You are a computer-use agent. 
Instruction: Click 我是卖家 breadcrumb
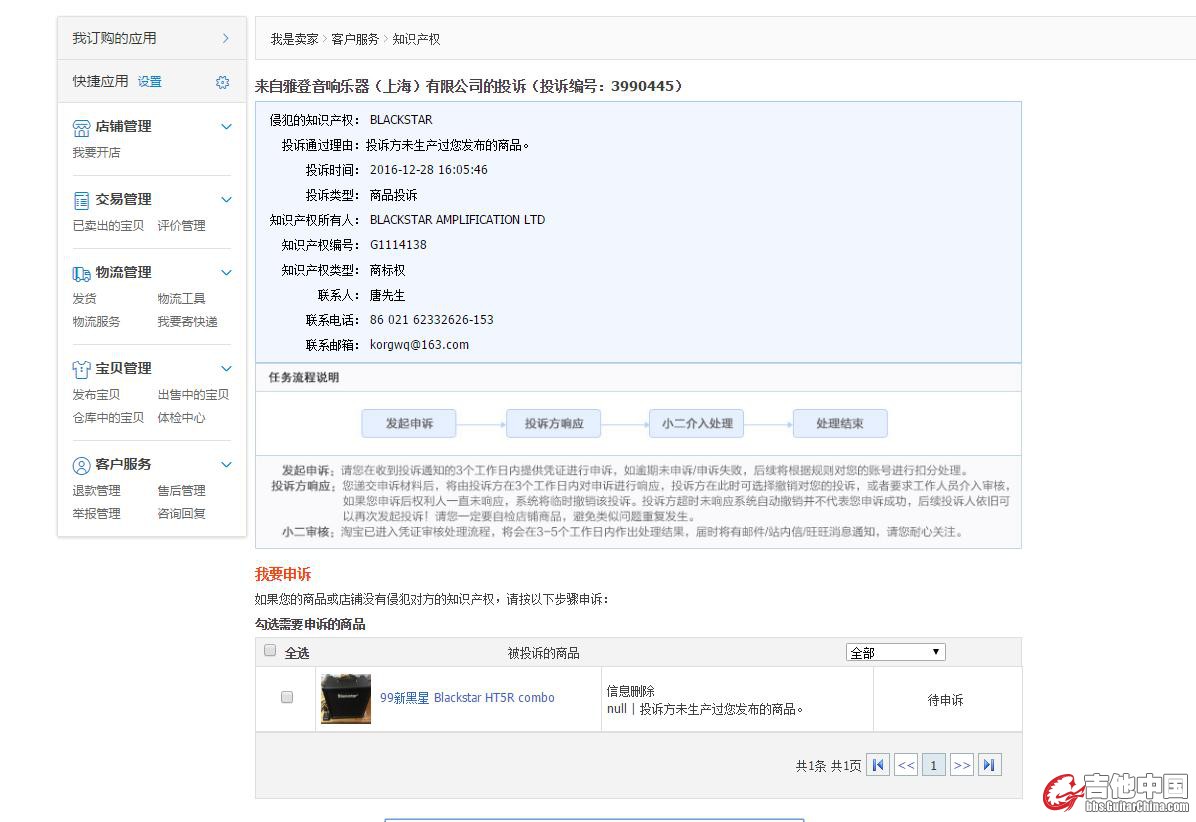(294, 39)
